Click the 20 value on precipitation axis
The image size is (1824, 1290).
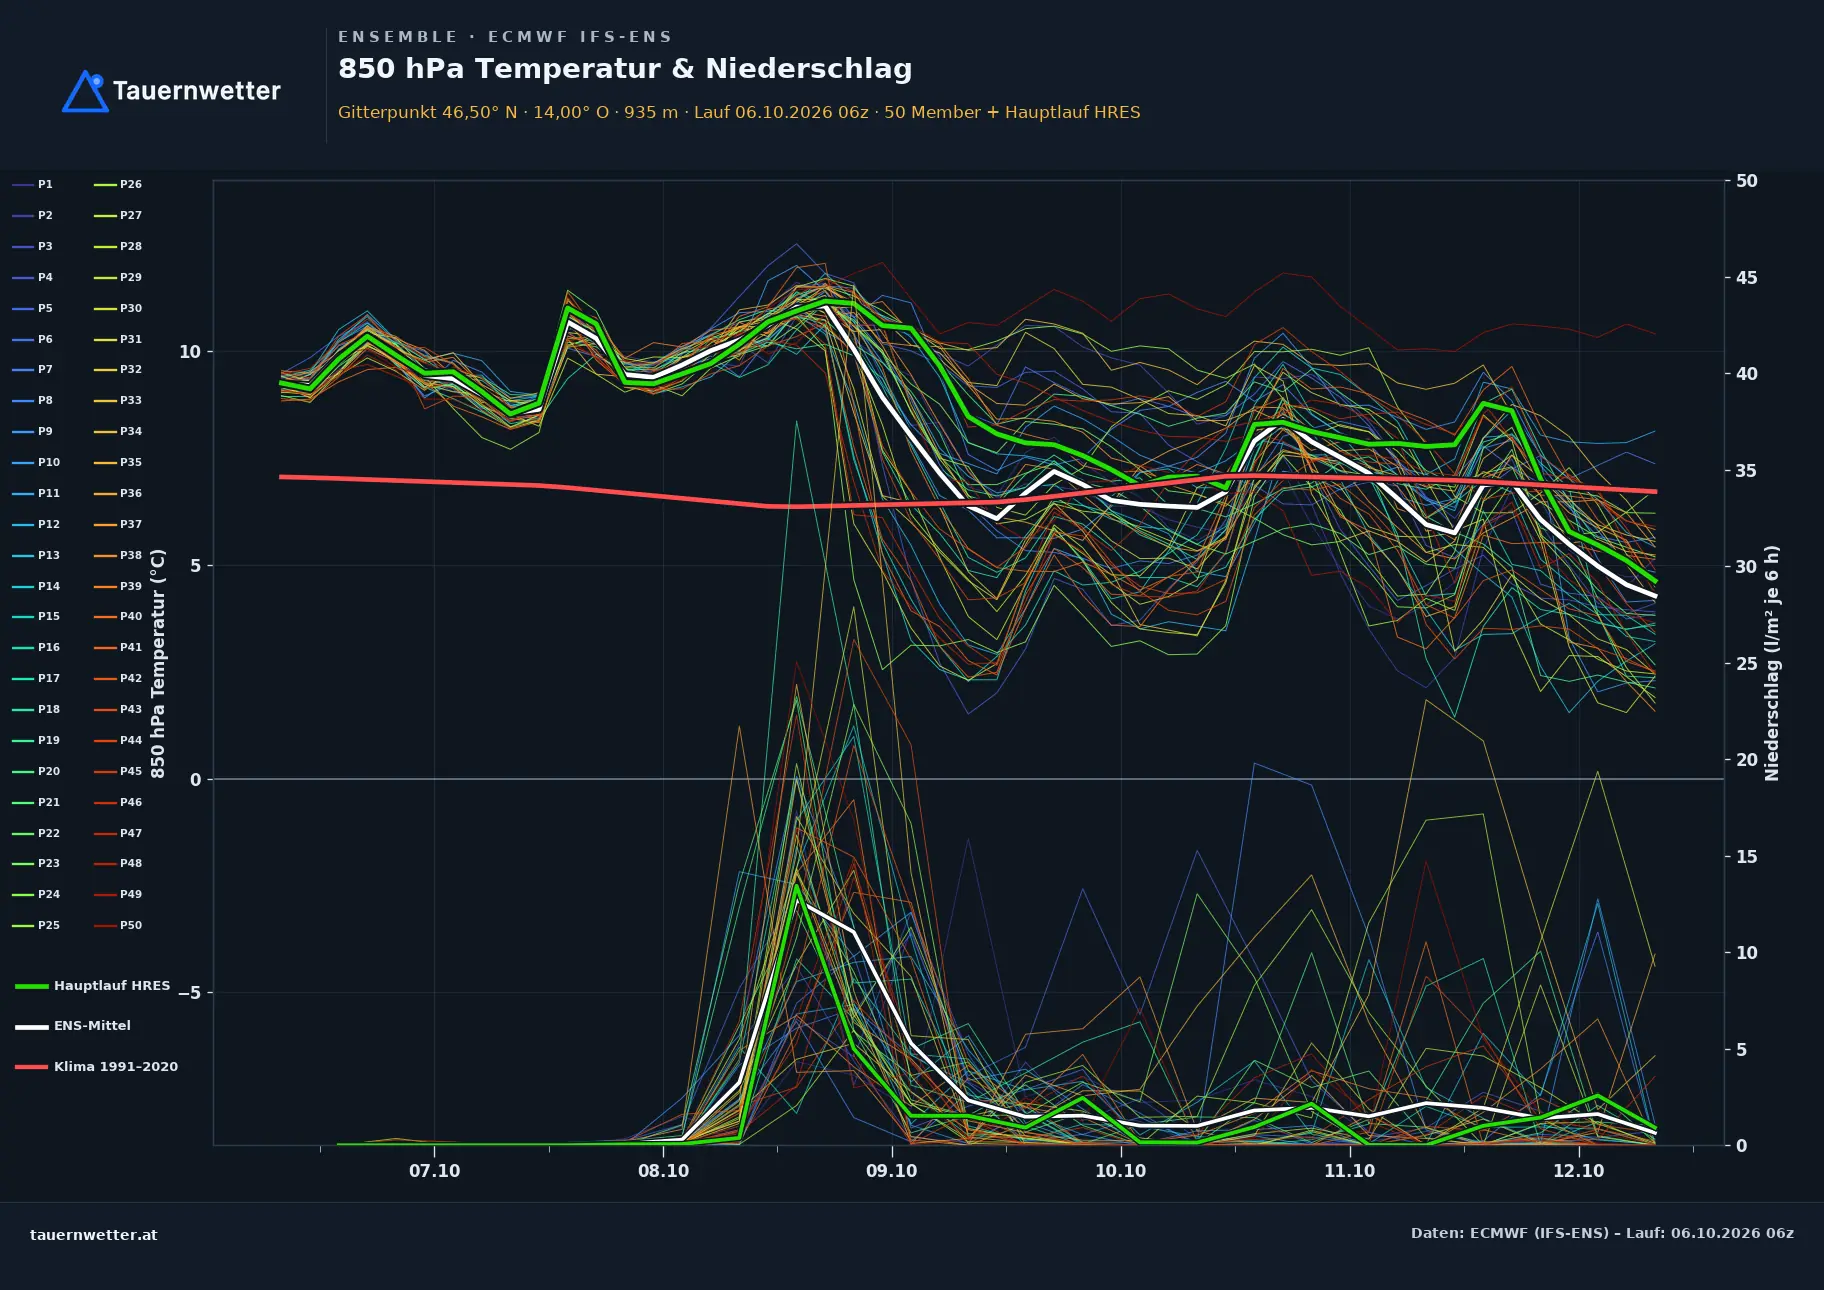[1747, 760]
